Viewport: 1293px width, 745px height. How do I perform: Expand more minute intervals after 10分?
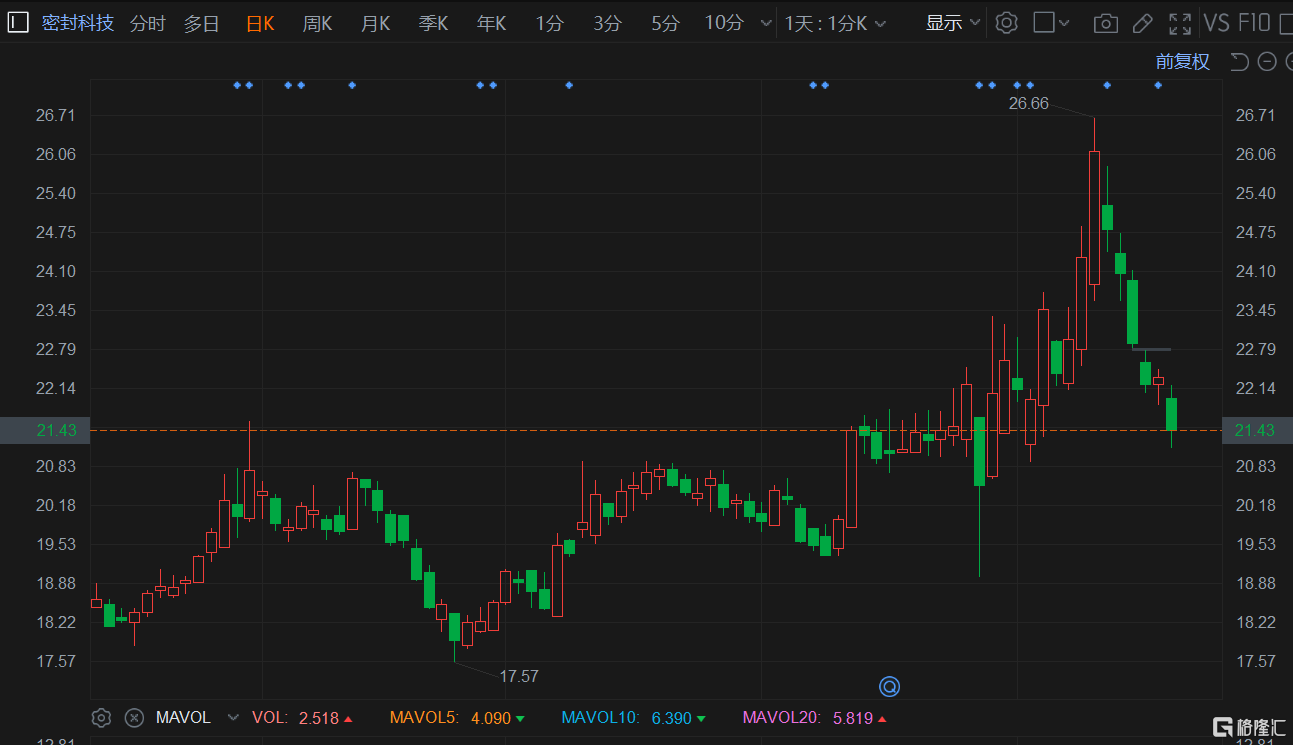(766, 23)
